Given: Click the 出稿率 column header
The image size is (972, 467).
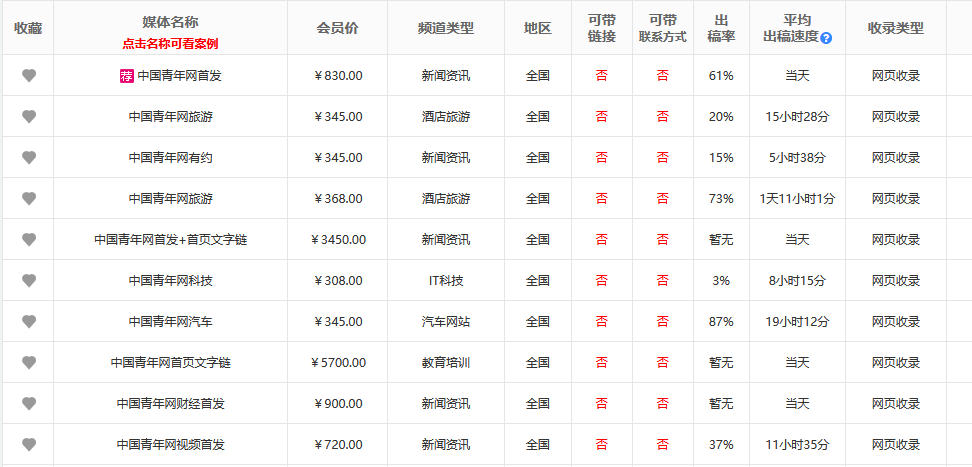Looking at the screenshot, I should (x=721, y=28).
